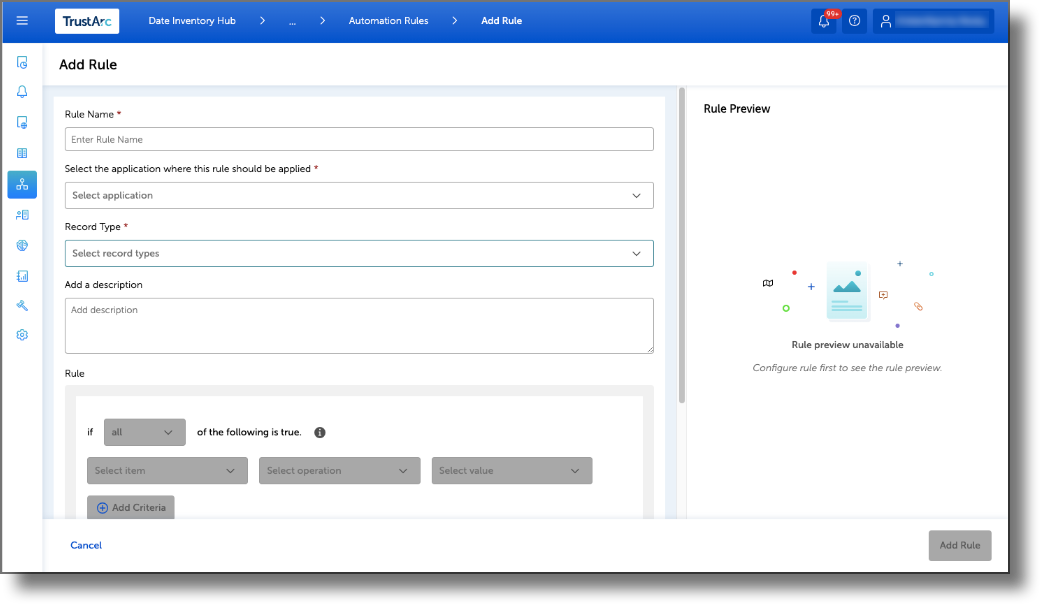
Task: Click the reports chart icon in the sidebar
Action: pos(21,275)
